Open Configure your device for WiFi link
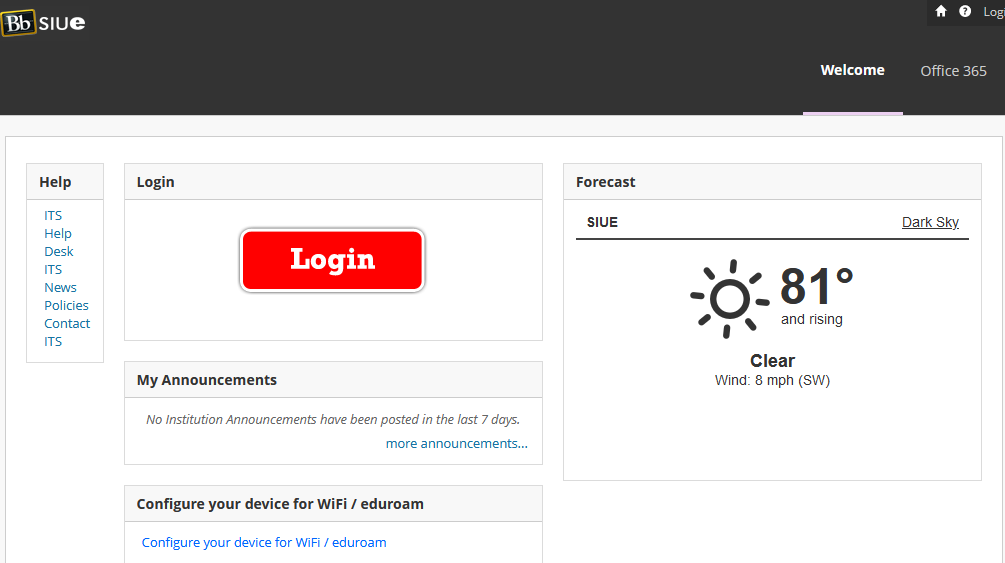The width and height of the screenshot is (1005, 563). (264, 542)
